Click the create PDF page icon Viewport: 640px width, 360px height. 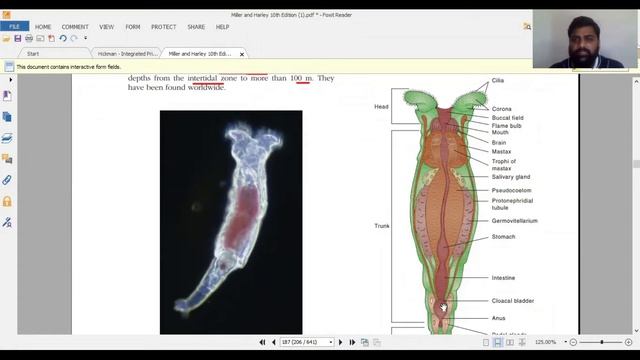click(x=51, y=38)
